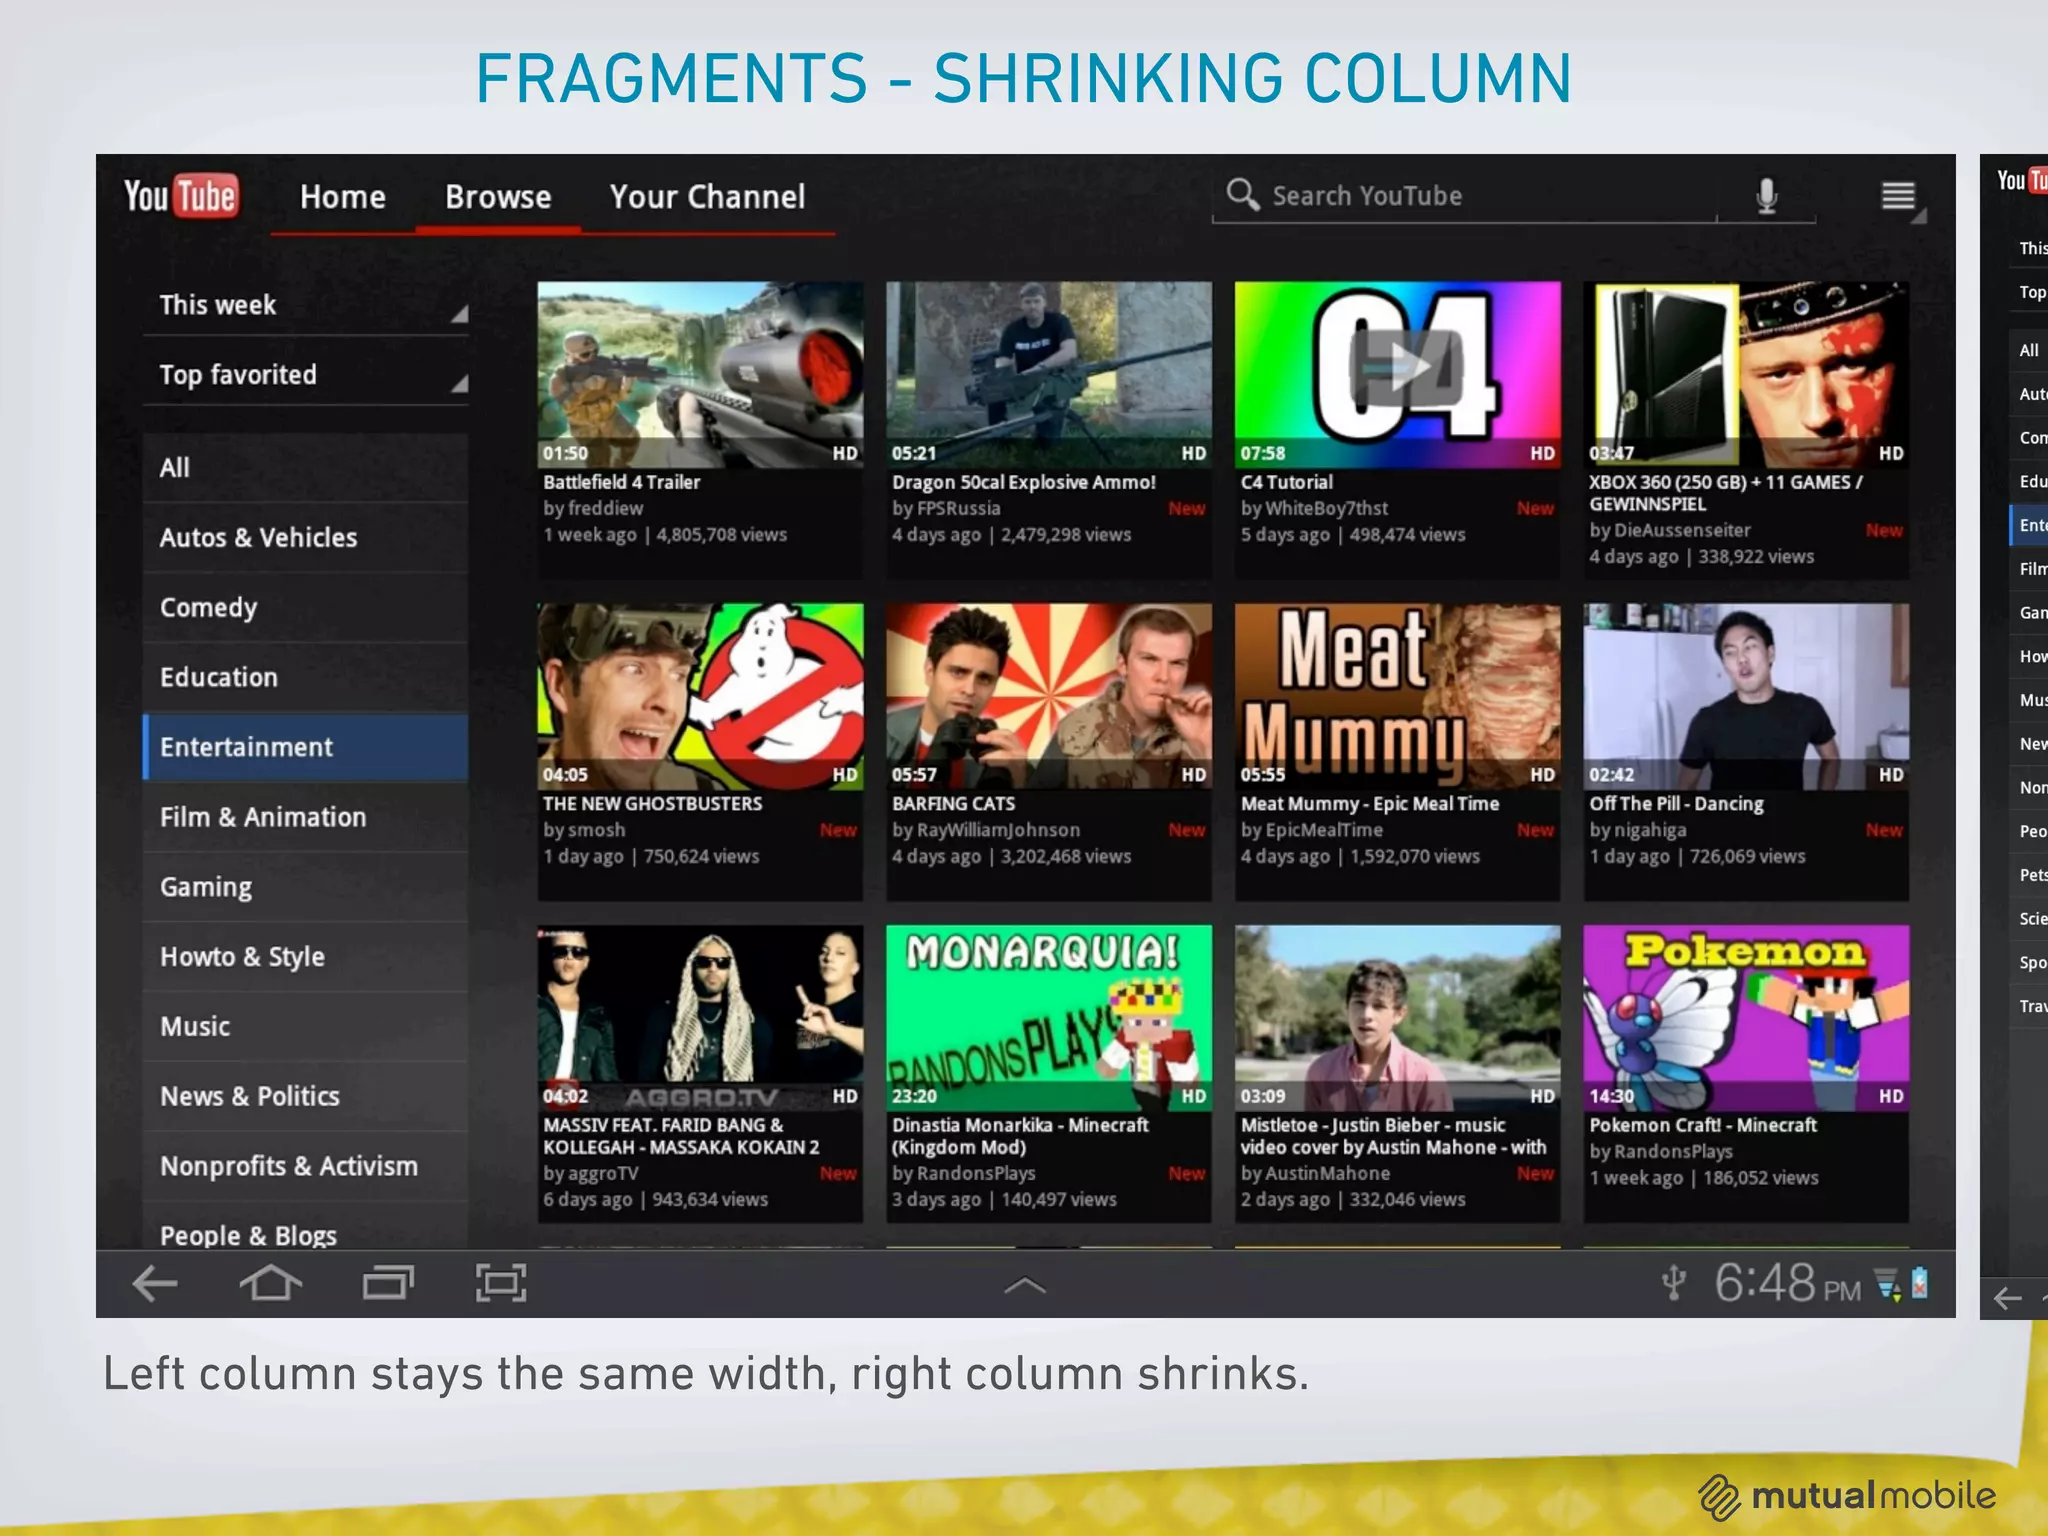This screenshot has width=2048, height=1536.
Task: Switch to the Home tab
Action: 342,197
